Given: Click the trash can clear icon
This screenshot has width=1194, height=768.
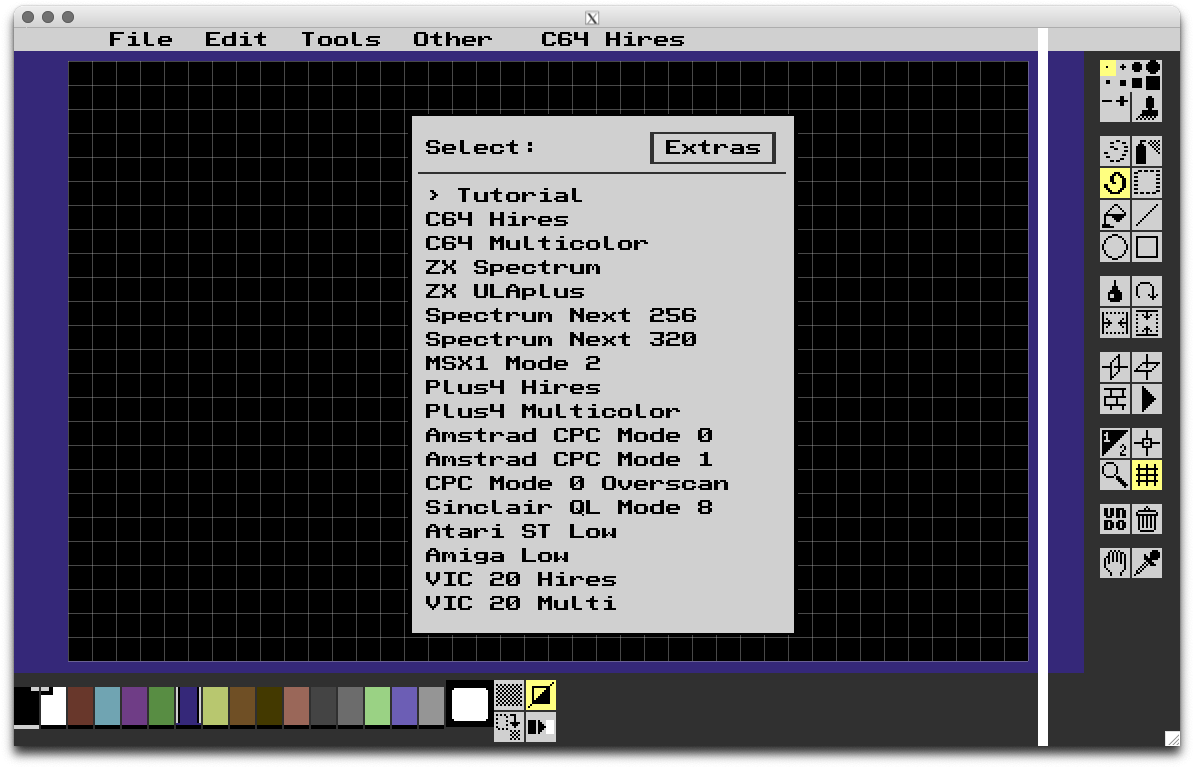Looking at the screenshot, I should pyautogui.click(x=1147, y=519).
